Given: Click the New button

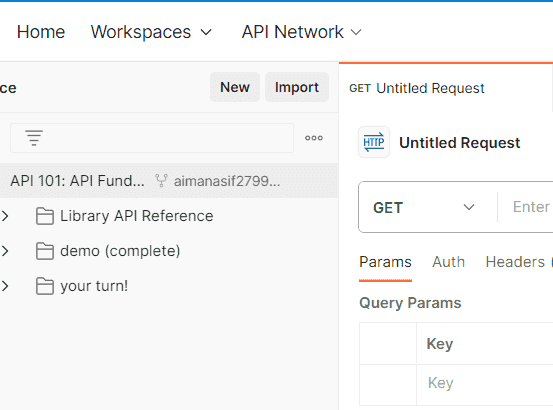Looking at the screenshot, I should (x=235, y=87).
